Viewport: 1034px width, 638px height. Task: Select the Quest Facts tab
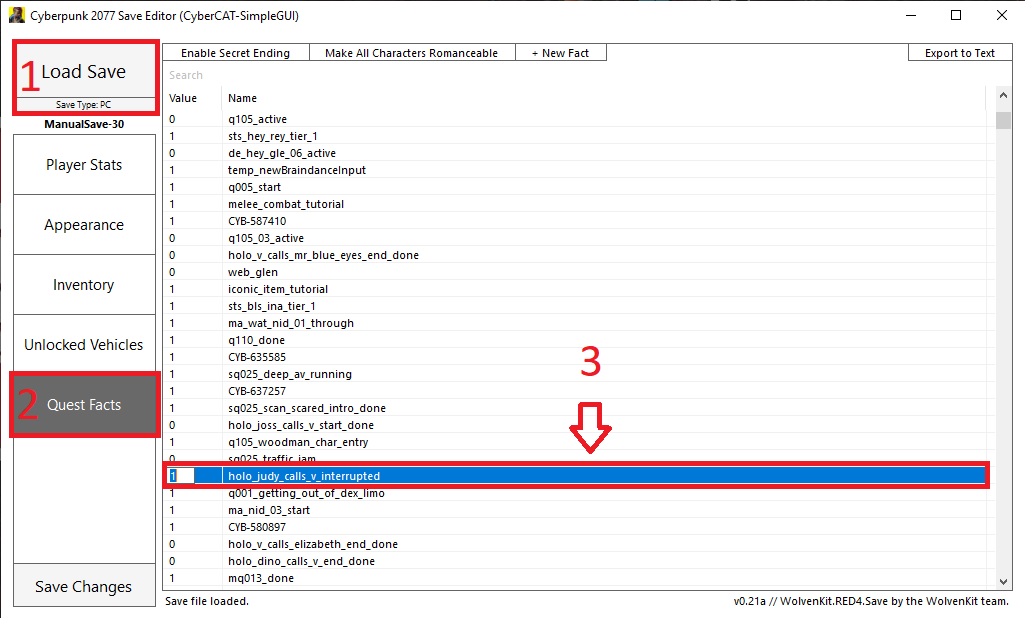84,404
